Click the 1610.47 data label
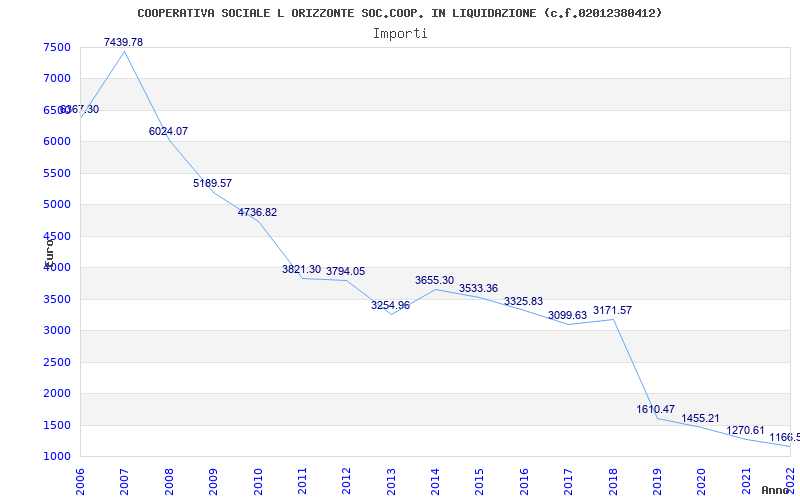The width and height of the screenshot is (800, 500). click(656, 409)
